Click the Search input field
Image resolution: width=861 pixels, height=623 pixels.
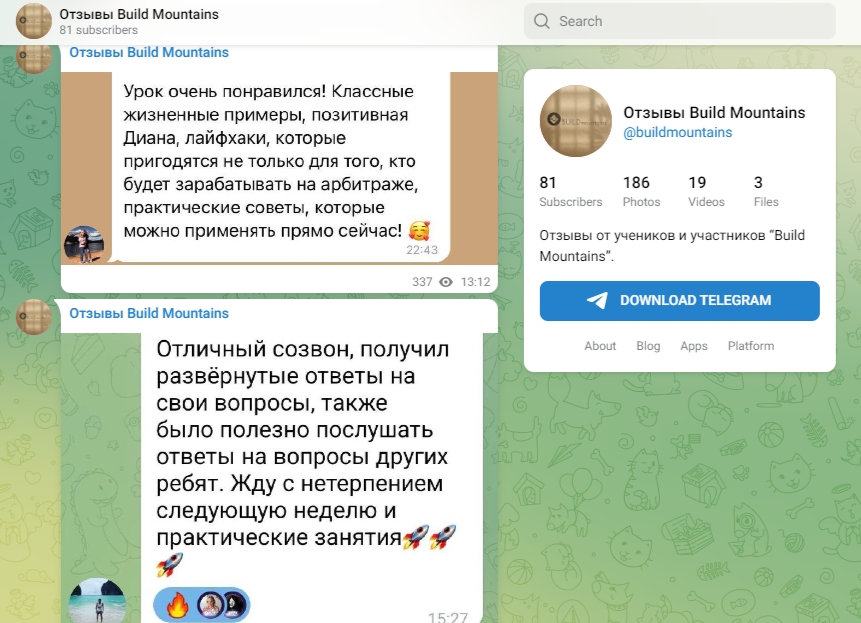tap(679, 21)
